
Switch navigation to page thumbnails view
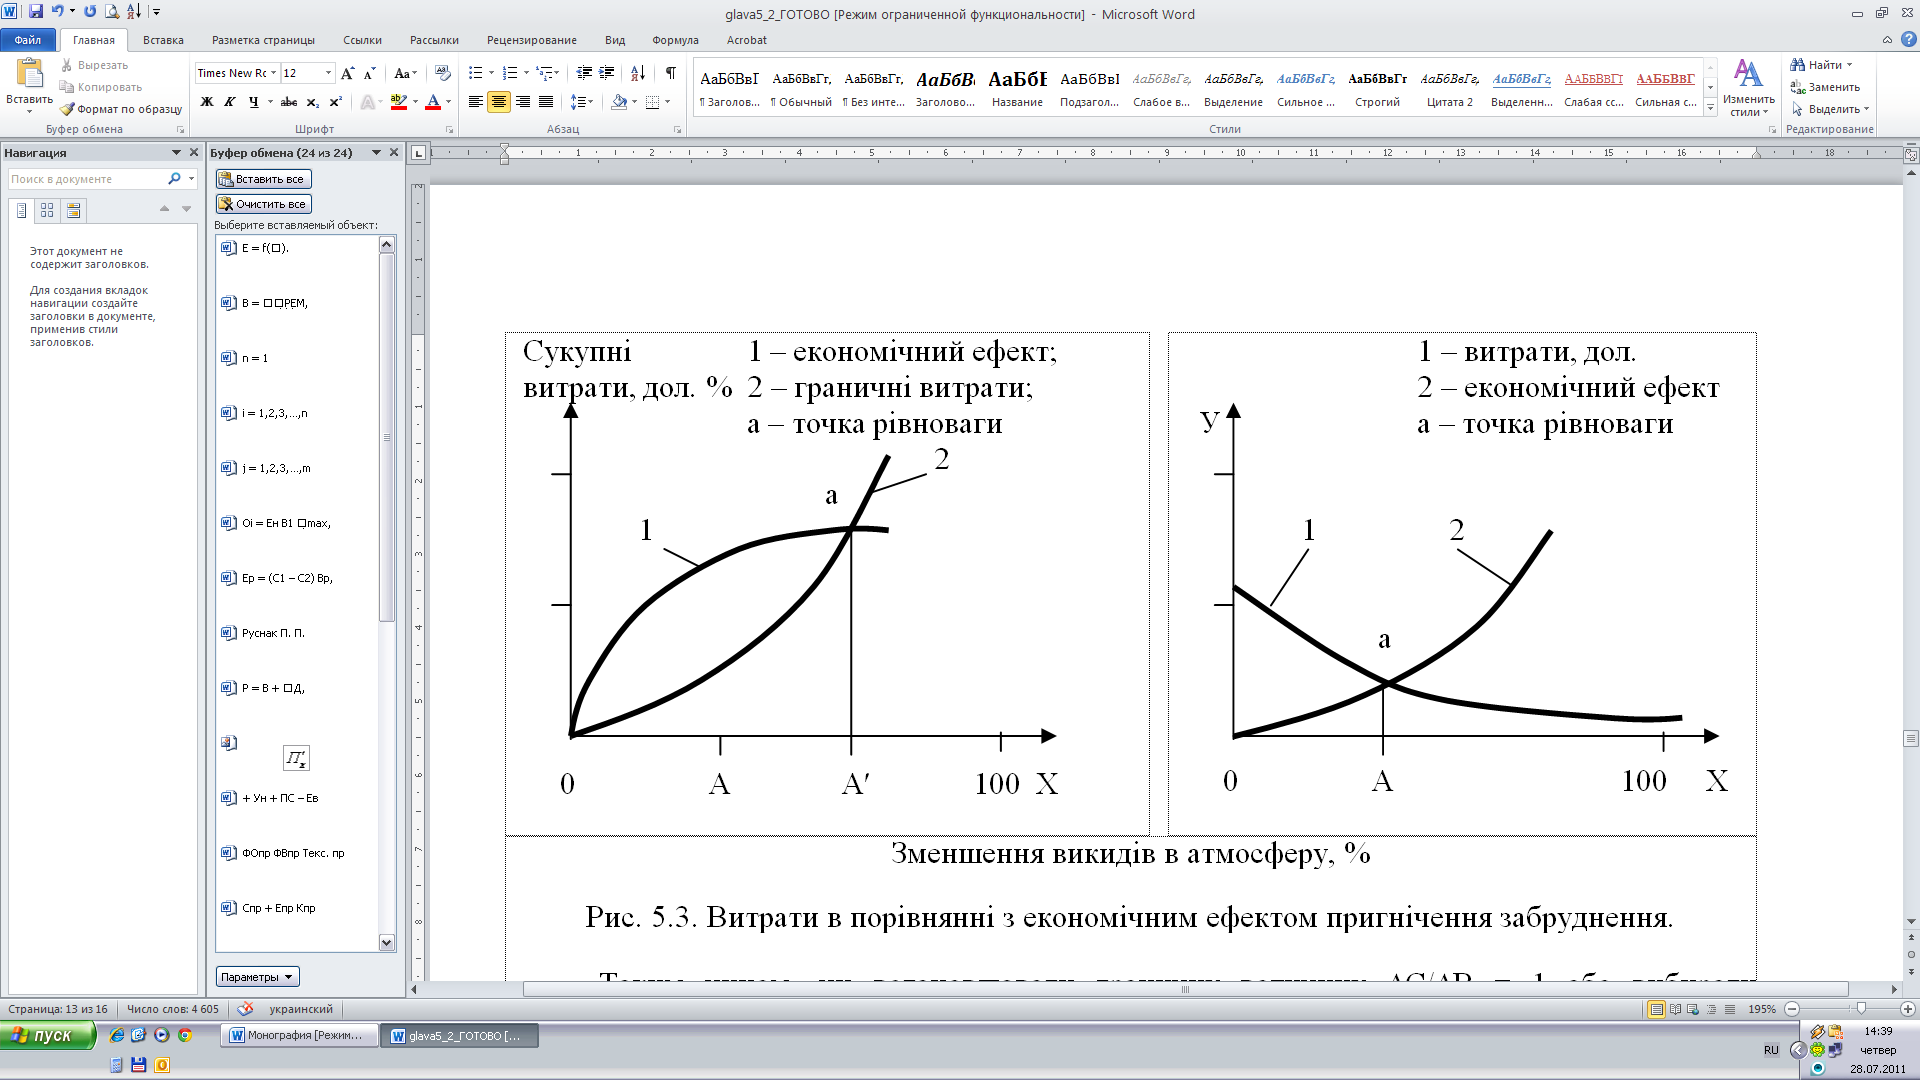tap(47, 210)
